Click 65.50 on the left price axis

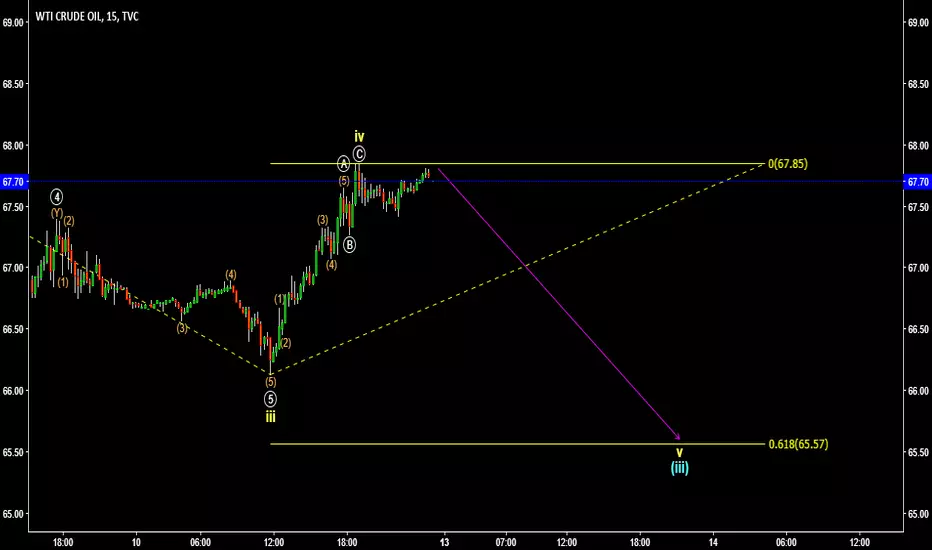(13, 452)
